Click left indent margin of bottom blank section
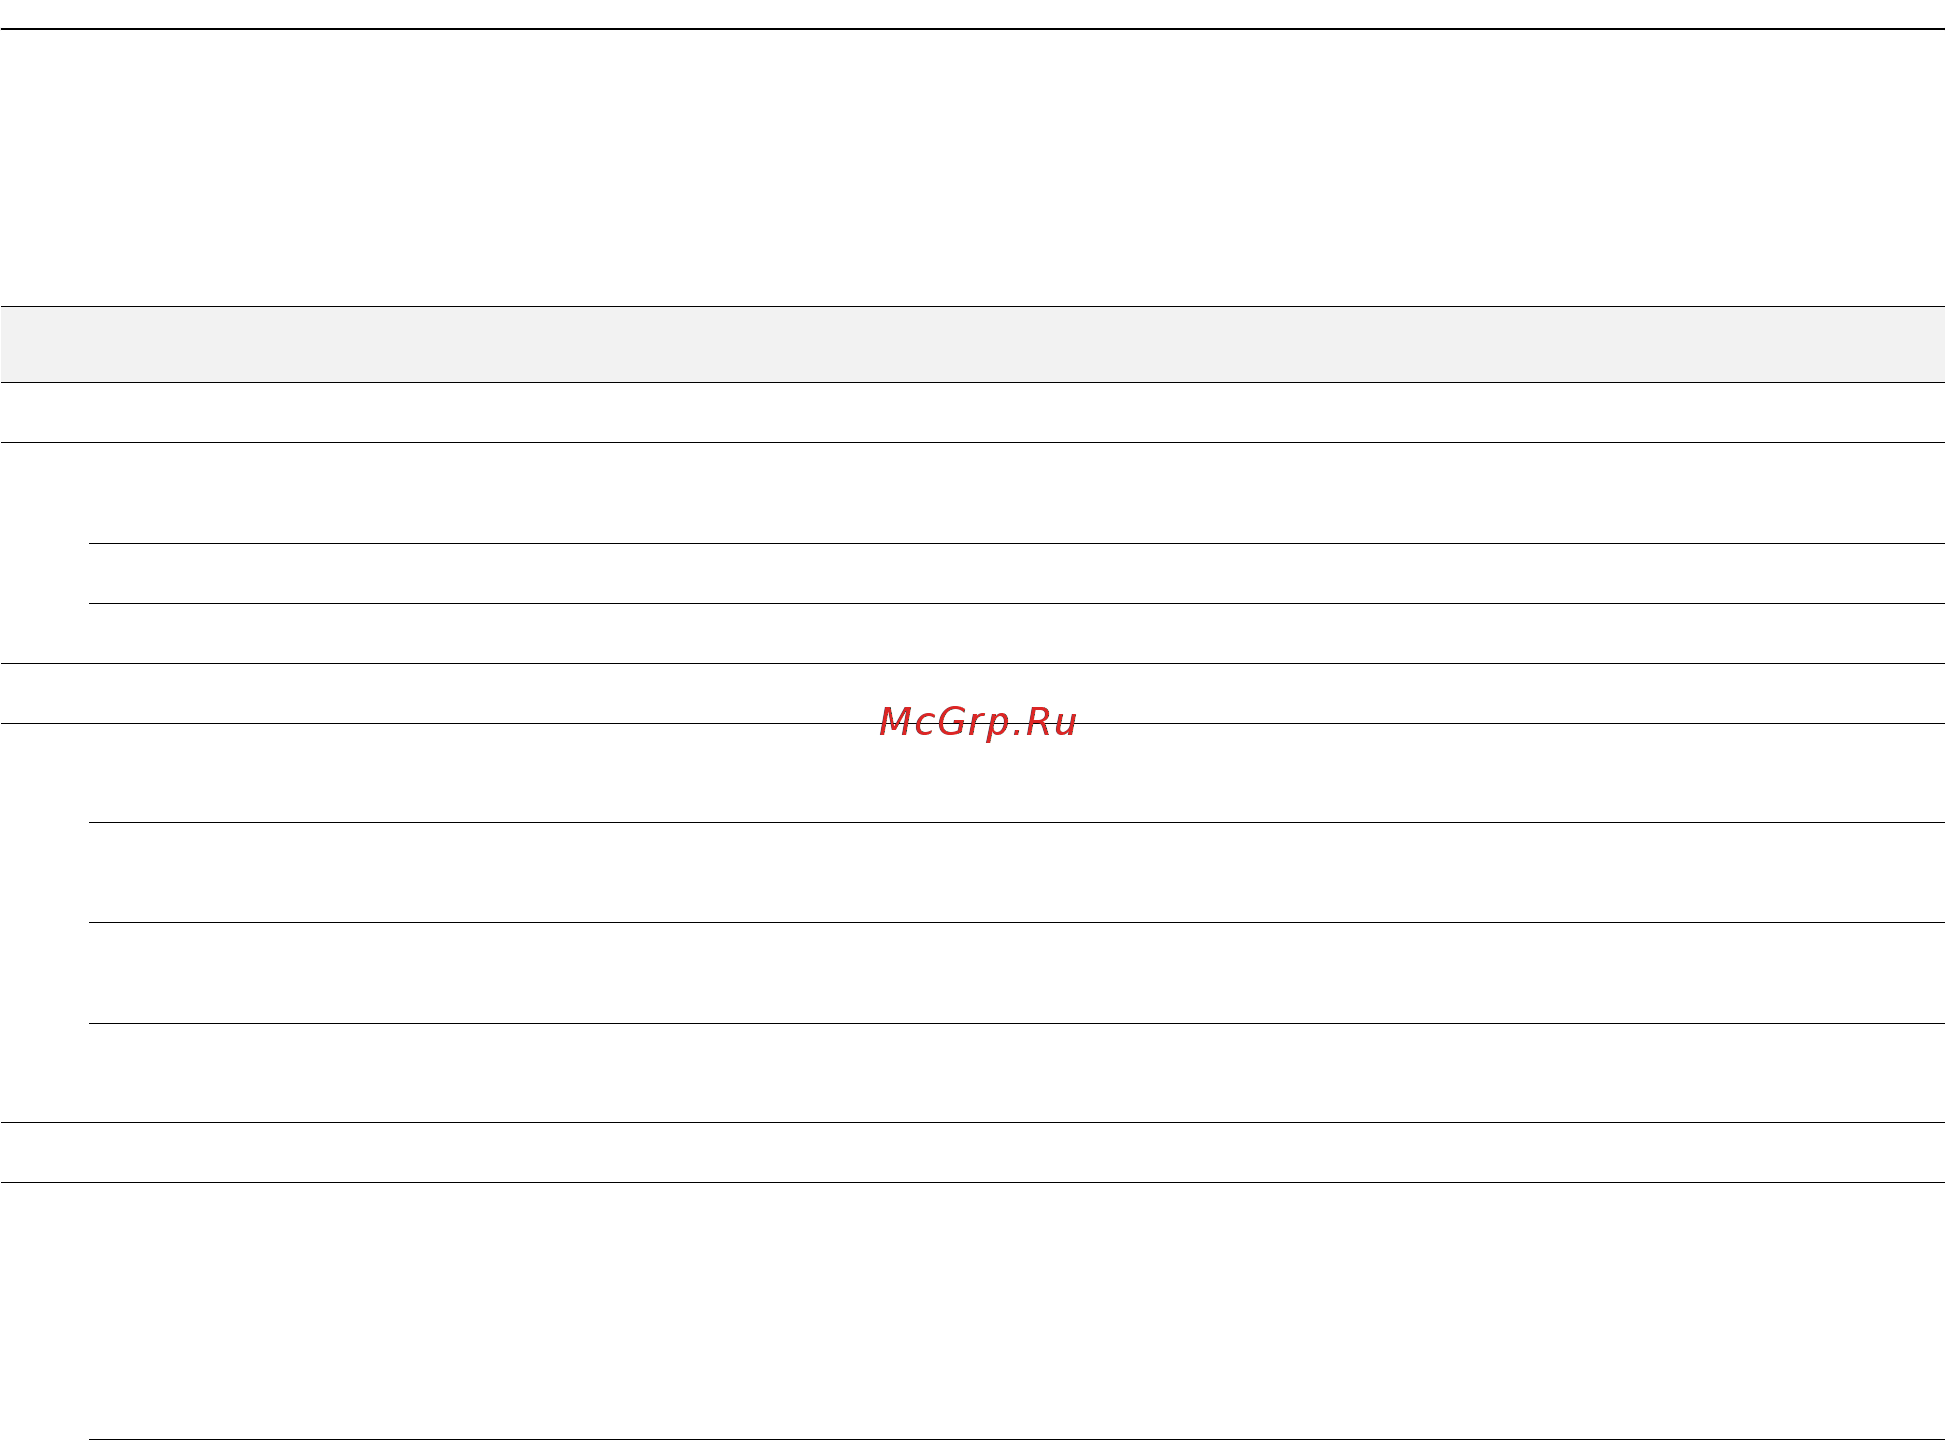The height and width of the screenshot is (1440, 1945). click(45, 1311)
